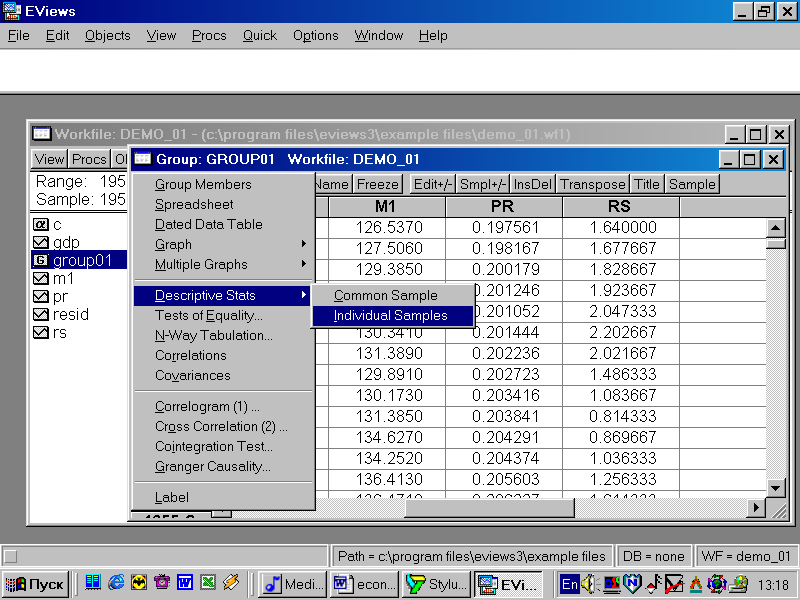This screenshot has width=800, height=600.
Task: Click the Title toolbar button
Action: (x=647, y=184)
